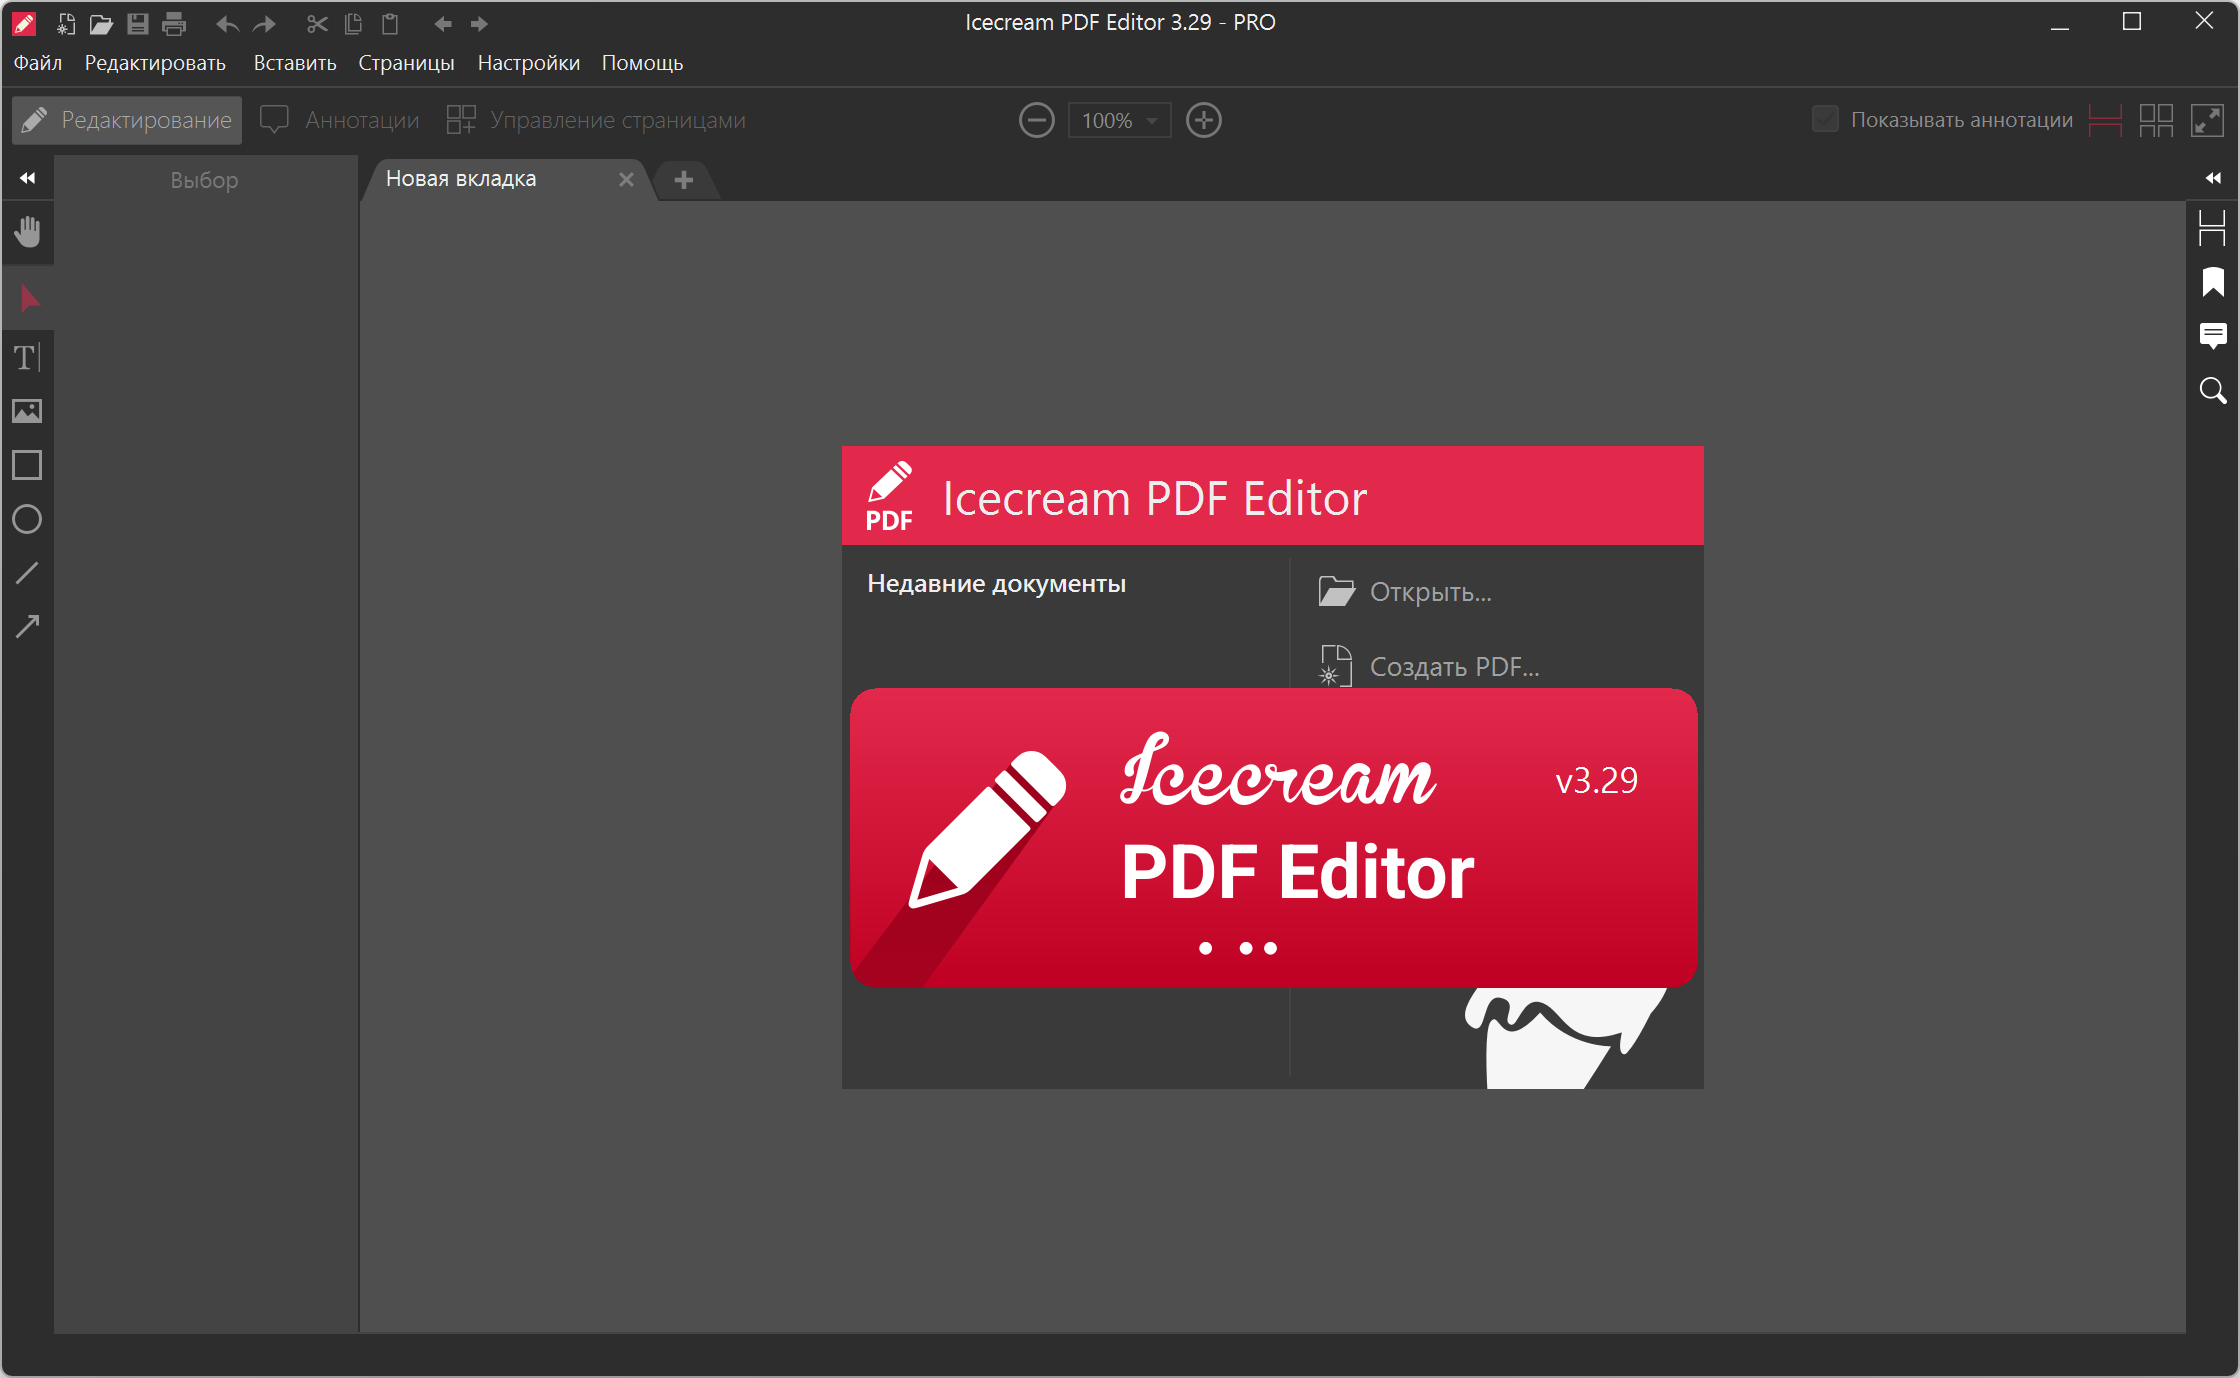
Task: Collapse the left tools panel
Action: (x=27, y=178)
